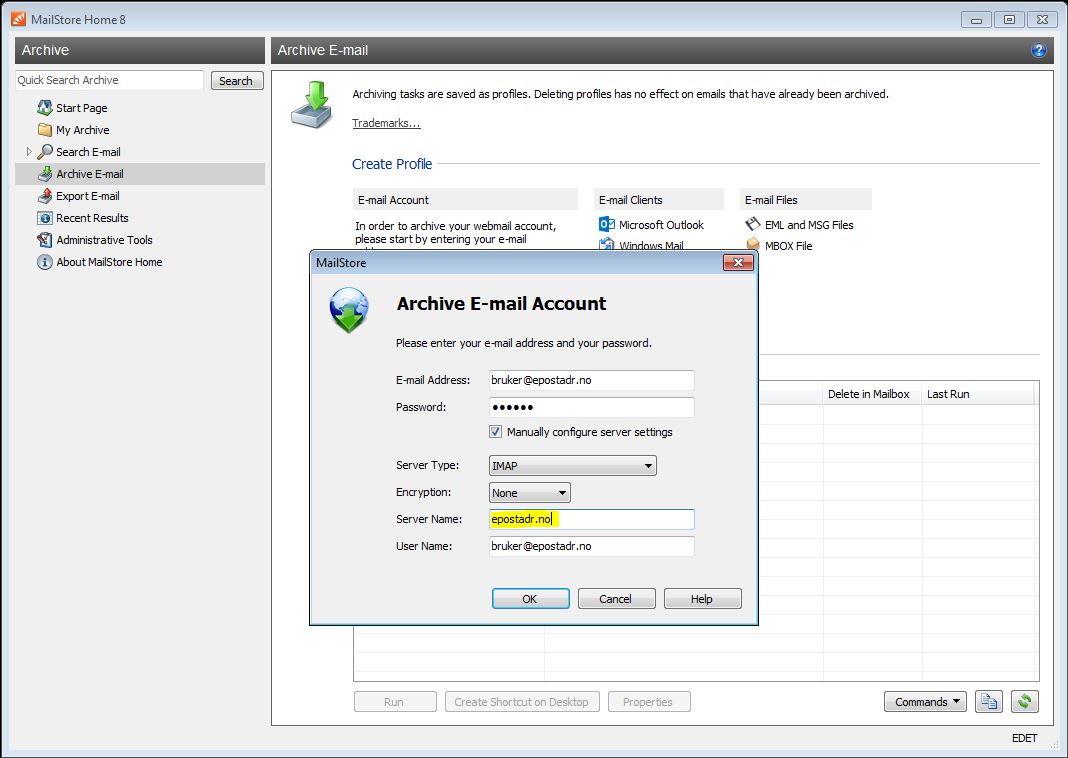Maximize the MailStore Home window

coord(1009,20)
